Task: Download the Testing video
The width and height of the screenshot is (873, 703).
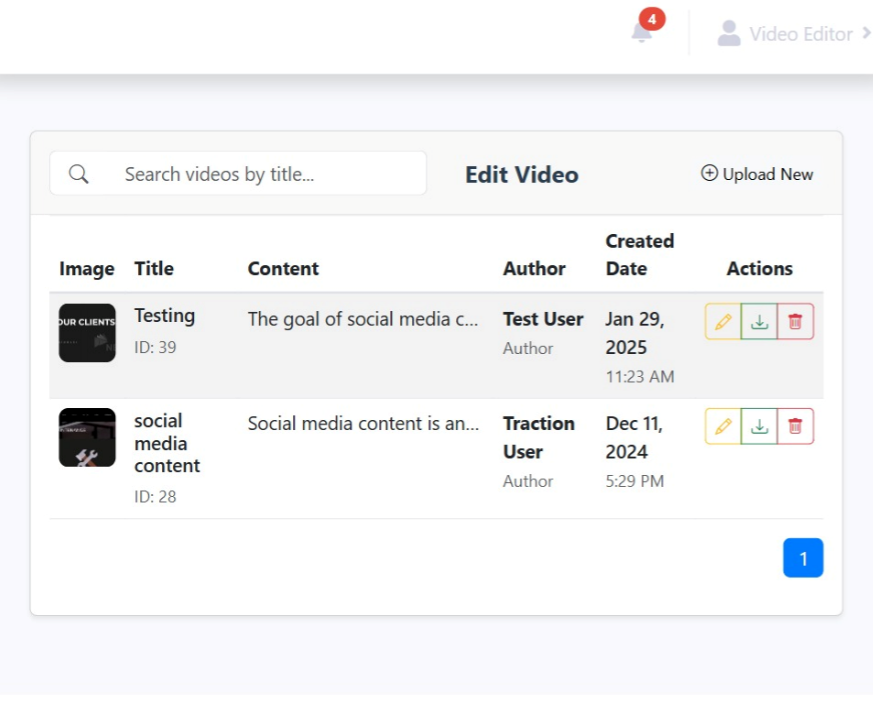Action: [x=759, y=322]
